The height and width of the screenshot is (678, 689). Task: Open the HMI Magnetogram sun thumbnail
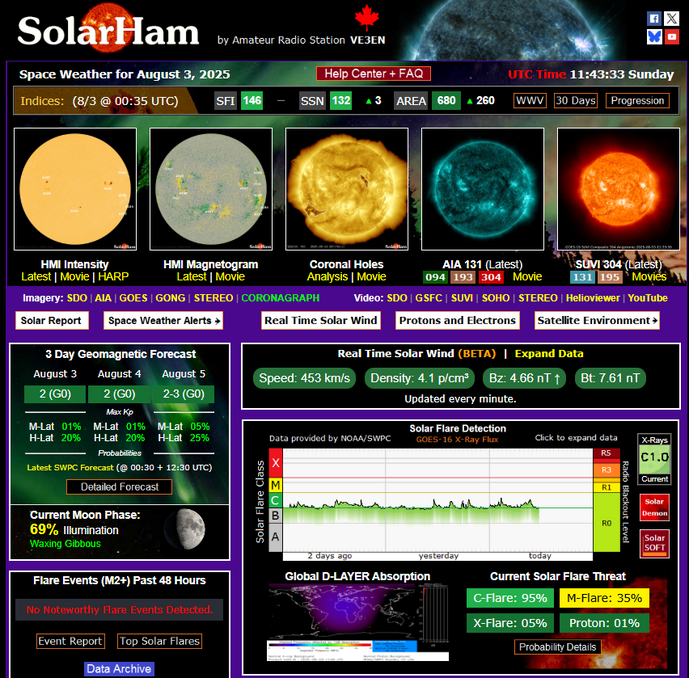(x=210, y=189)
